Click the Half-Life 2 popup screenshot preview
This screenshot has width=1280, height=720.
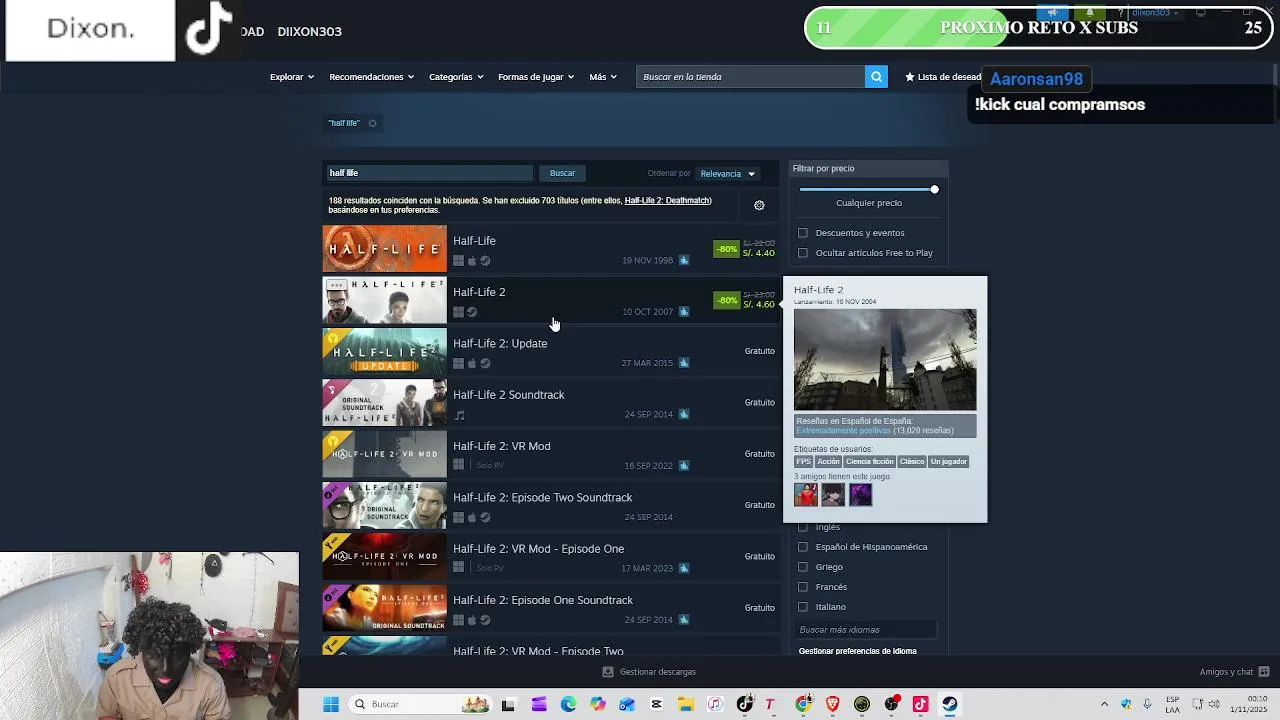coord(885,359)
